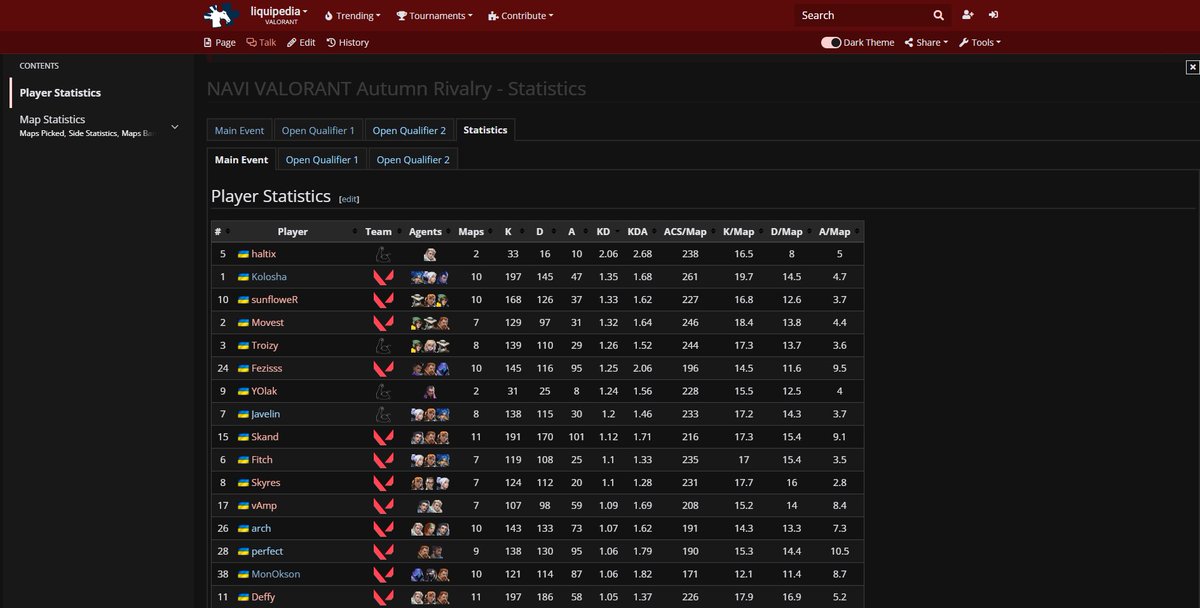Toggle the Dark Theme switch

pyautogui.click(x=830, y=43)
